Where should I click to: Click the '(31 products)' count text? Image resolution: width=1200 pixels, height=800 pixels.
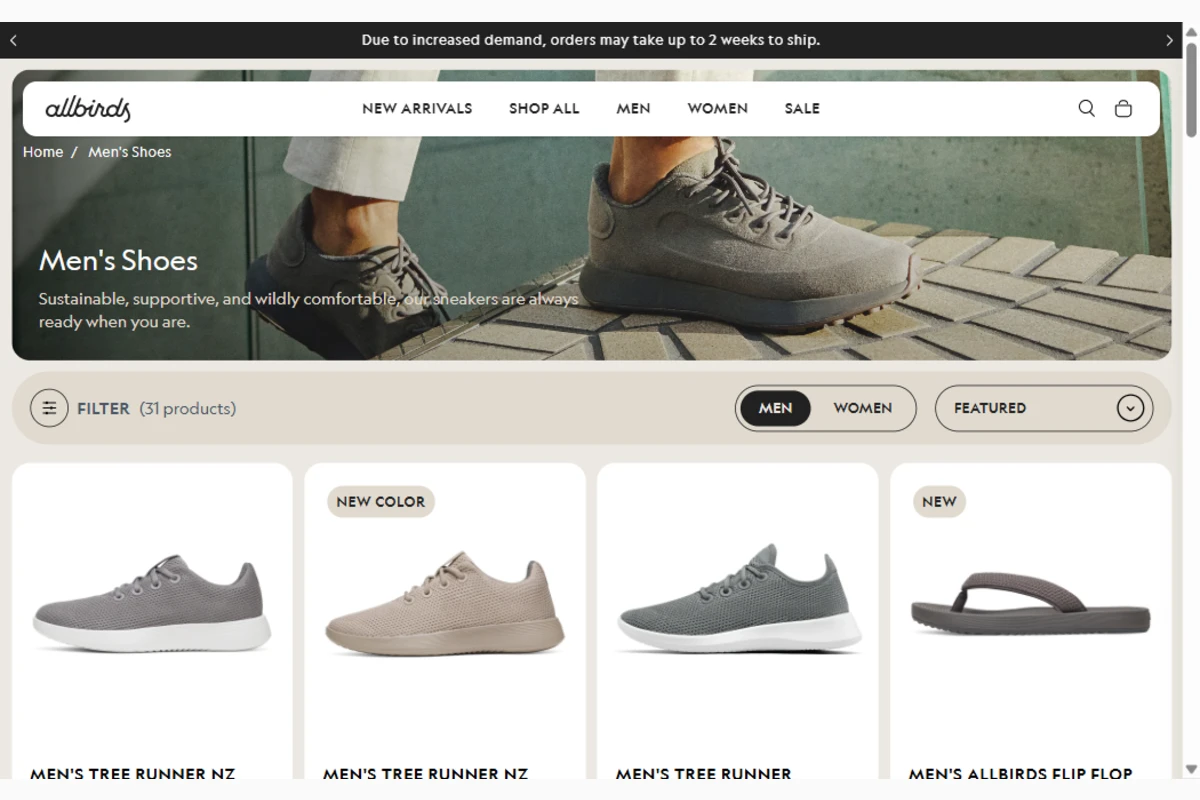pos(188,408)
